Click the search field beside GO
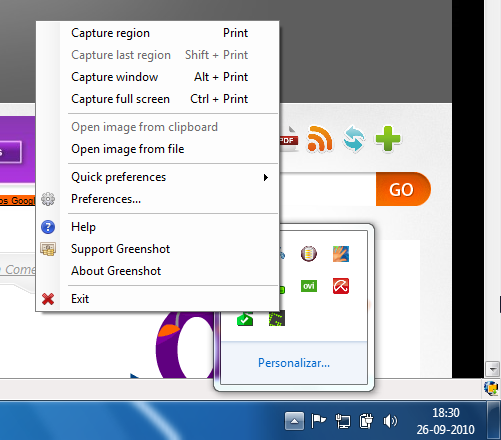 coord(328,189)
